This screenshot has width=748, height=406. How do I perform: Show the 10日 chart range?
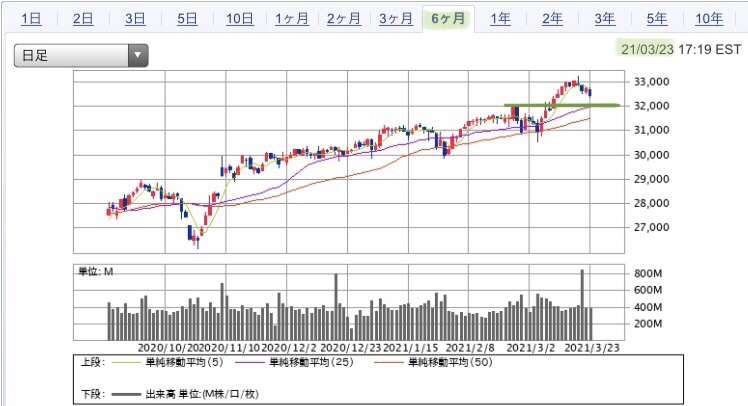[239, 19]
